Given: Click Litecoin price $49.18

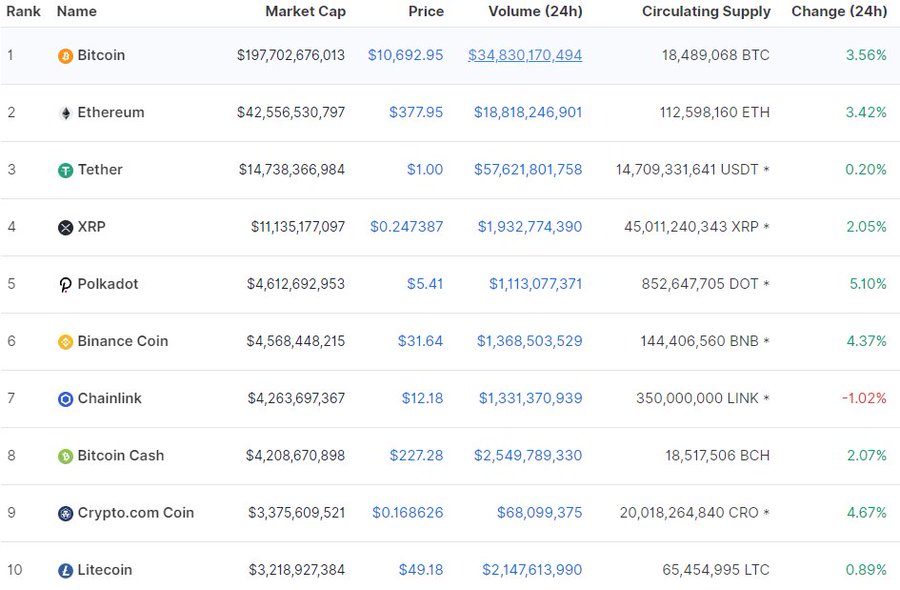Looking at the screenshot, I should [x=421, y=569].
